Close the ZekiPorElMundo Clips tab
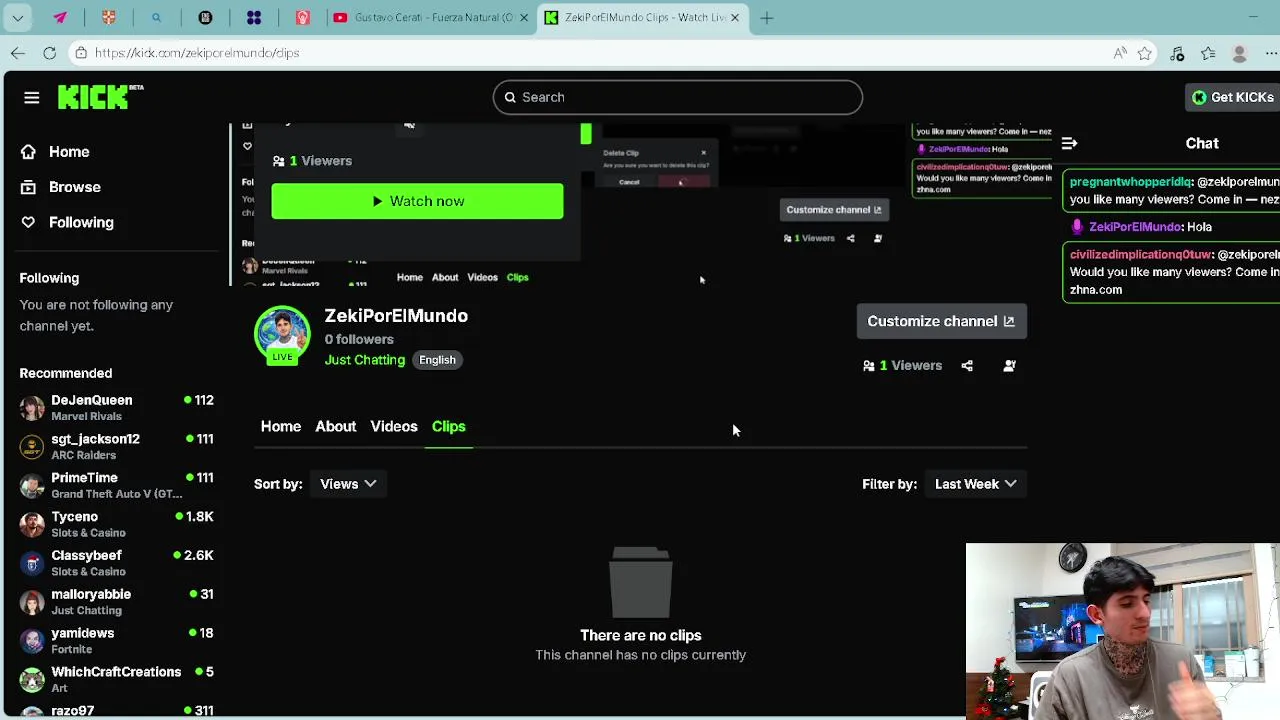Image resolution: width=1280 pixels, height=720 pixels. [735, 18]
